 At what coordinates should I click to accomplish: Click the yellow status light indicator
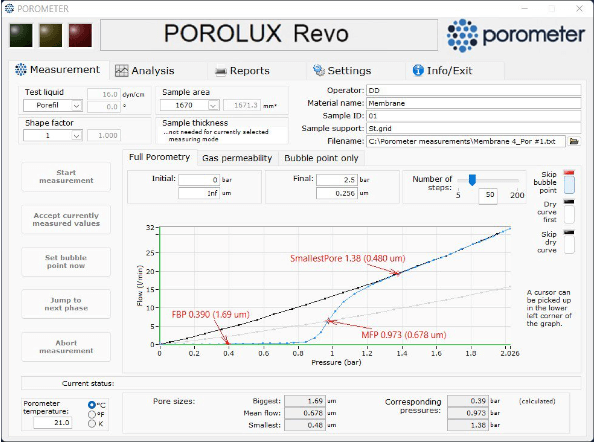click(50, 35)
